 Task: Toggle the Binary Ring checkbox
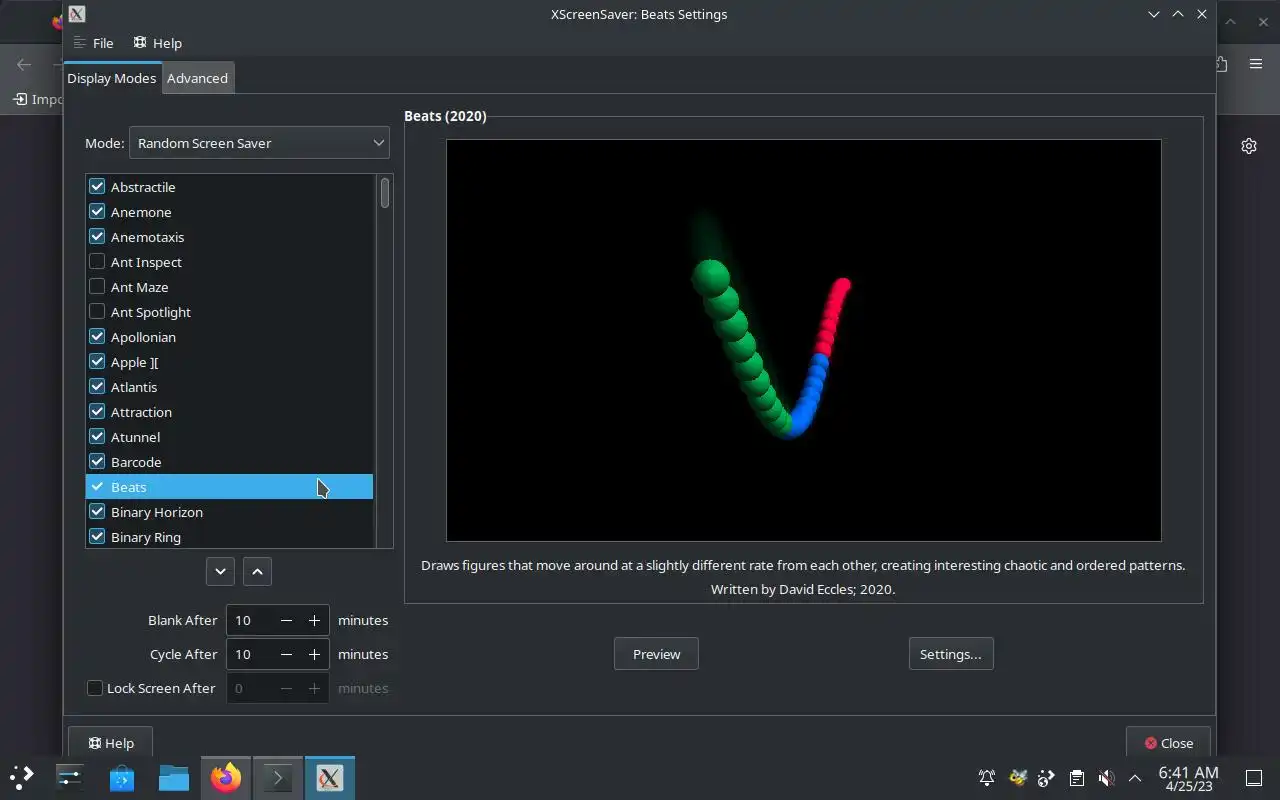click(97, 536)
